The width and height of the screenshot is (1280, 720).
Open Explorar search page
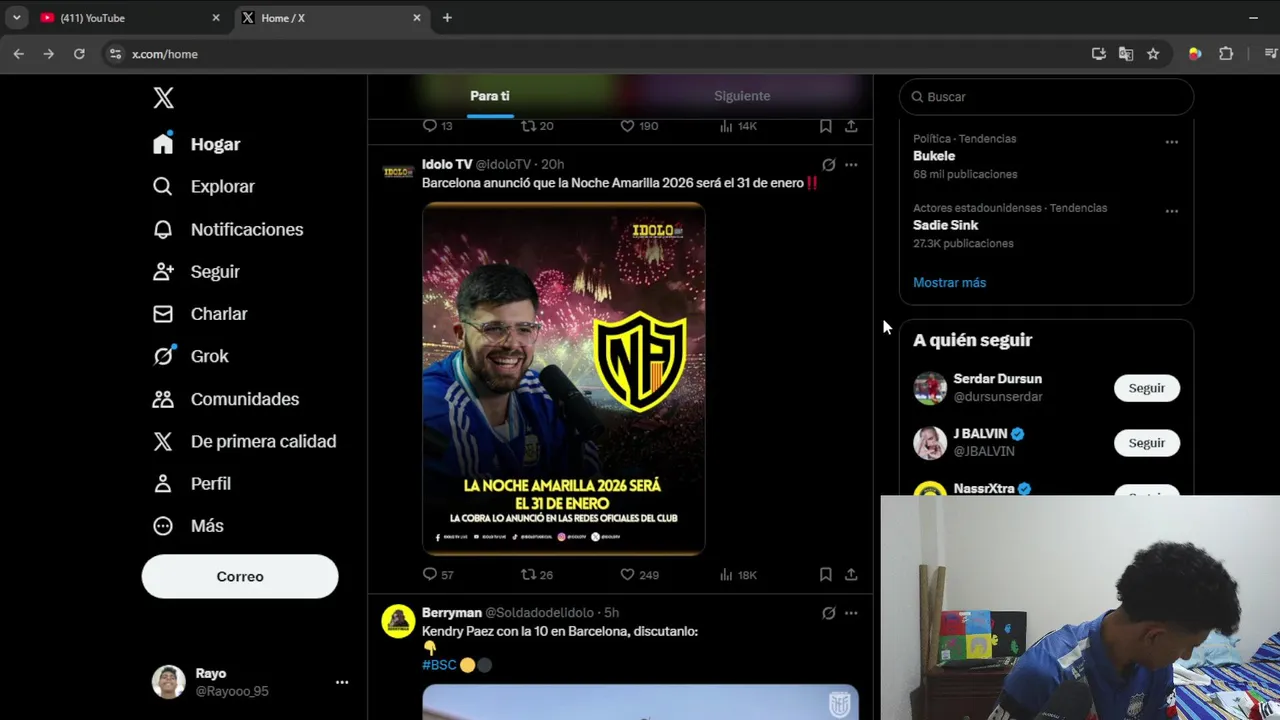(x=204, y=186)
